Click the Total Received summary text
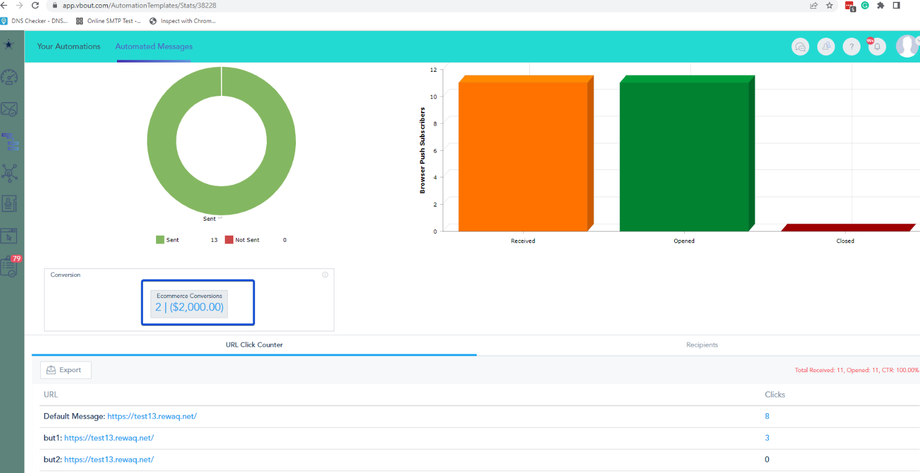This screenshot has width=920, height=473. click(857, 370)
